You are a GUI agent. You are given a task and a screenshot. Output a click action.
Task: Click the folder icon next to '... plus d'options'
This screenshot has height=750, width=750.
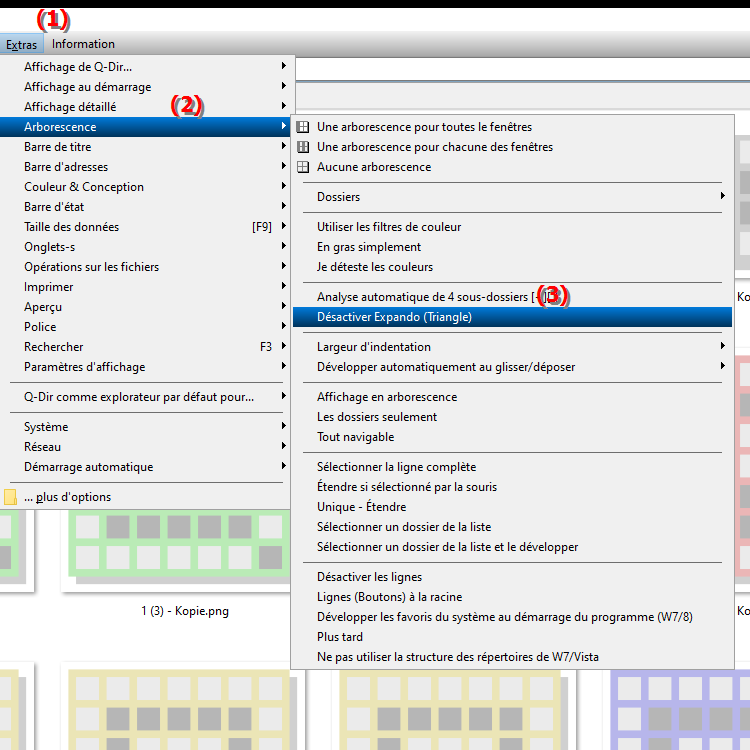[10, 497]
